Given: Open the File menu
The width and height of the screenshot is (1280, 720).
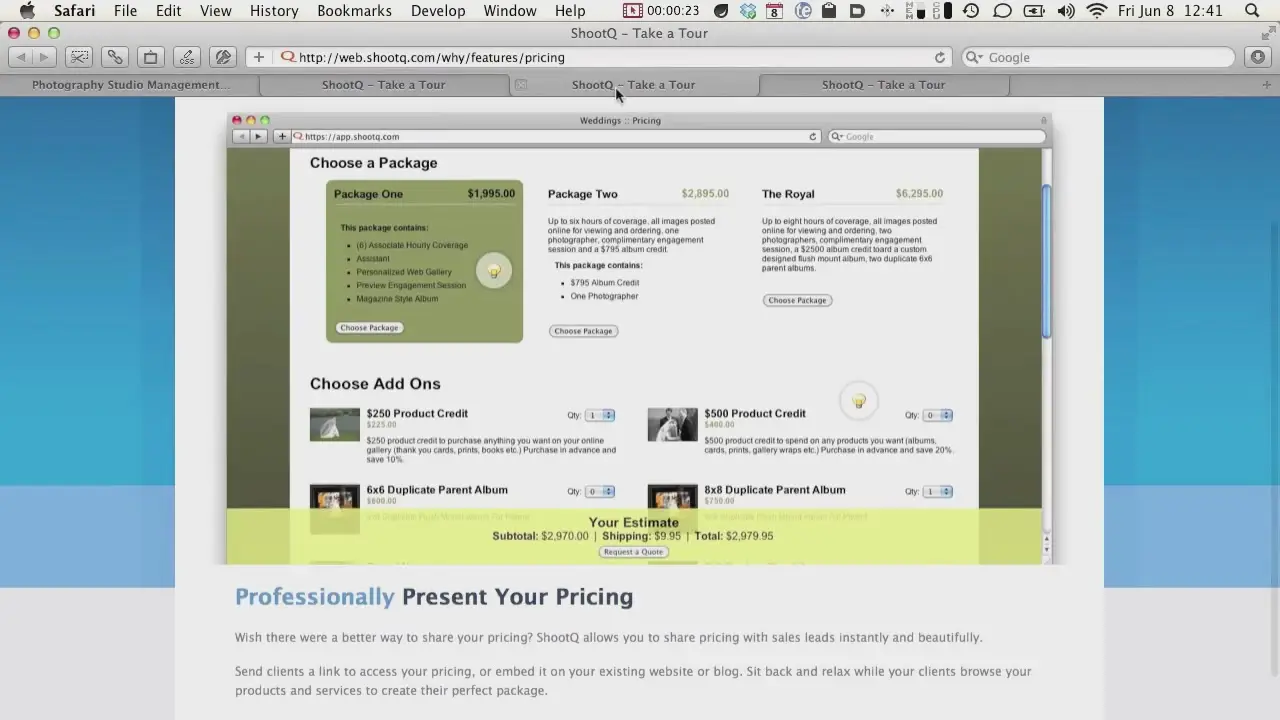Looking at the screenshot, I should (x=125, y=11).
